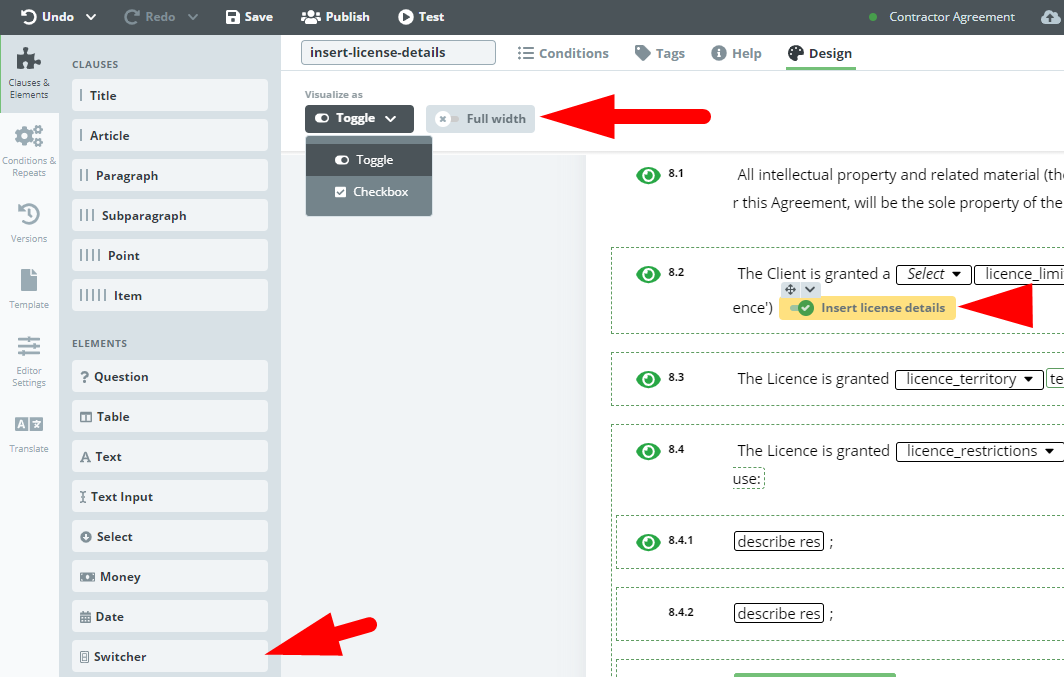Toggle visibility eye for clause 8.1

[648, 176]
